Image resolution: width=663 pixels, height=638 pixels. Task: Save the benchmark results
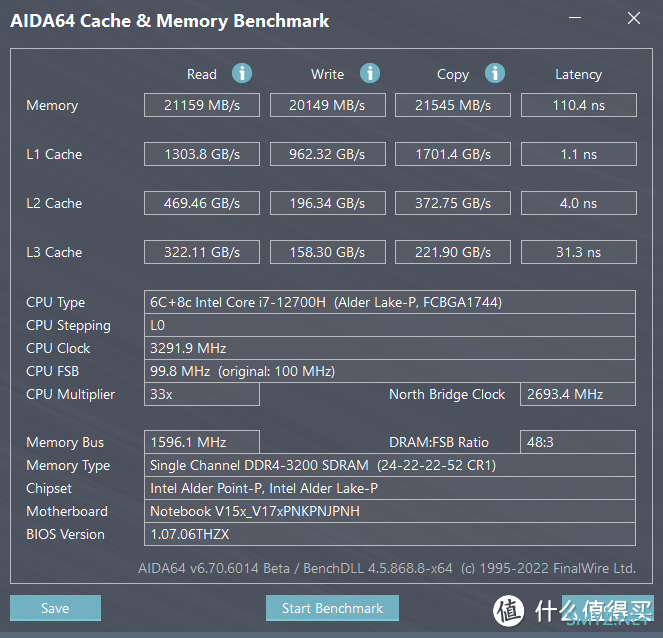55,608
